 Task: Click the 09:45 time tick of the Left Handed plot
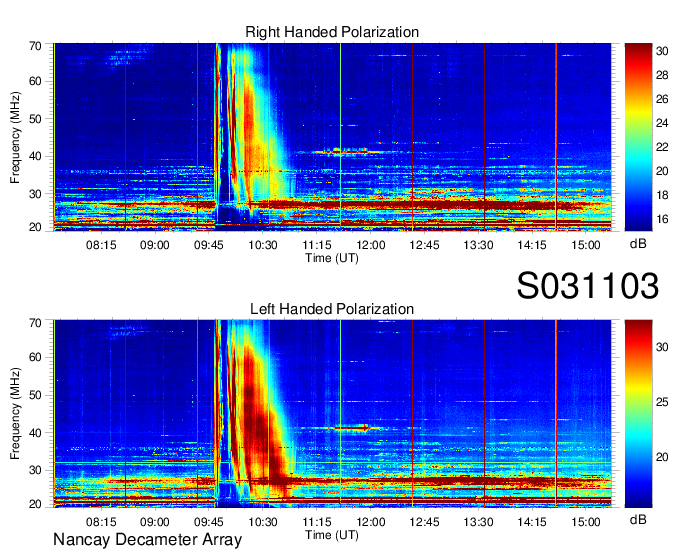209,522
